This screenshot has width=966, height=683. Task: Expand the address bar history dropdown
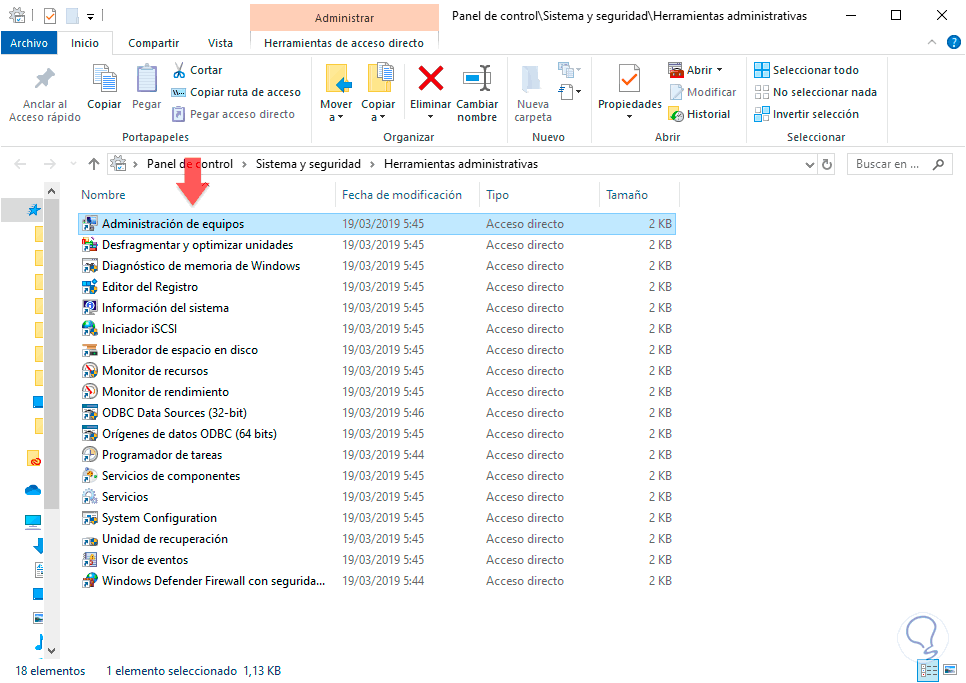810,164
